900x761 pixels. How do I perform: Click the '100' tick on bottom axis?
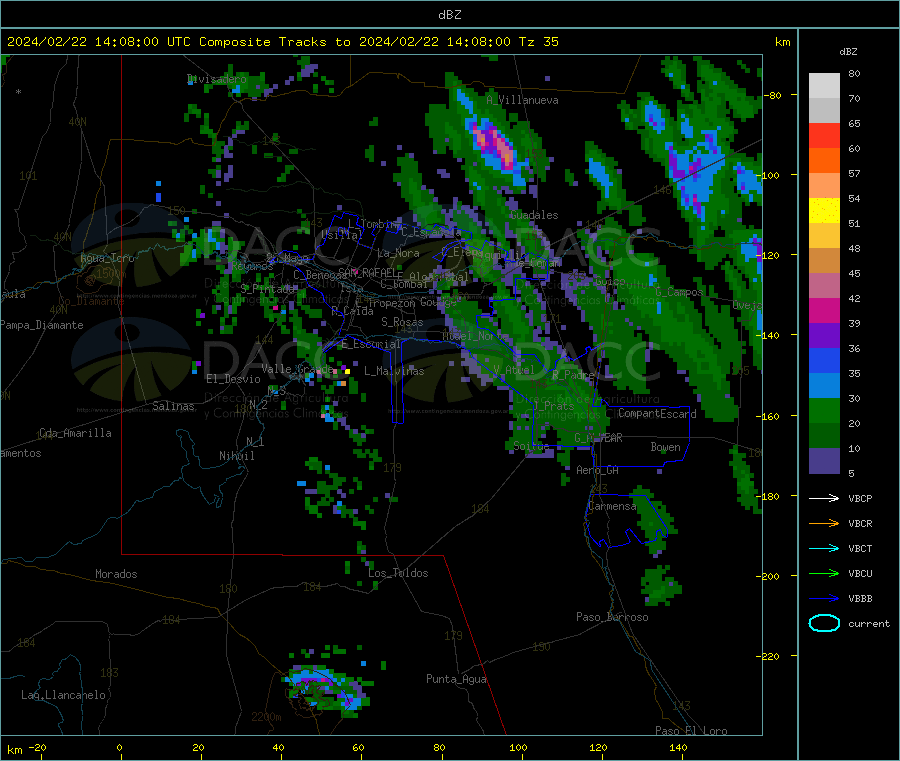[518, 747]
